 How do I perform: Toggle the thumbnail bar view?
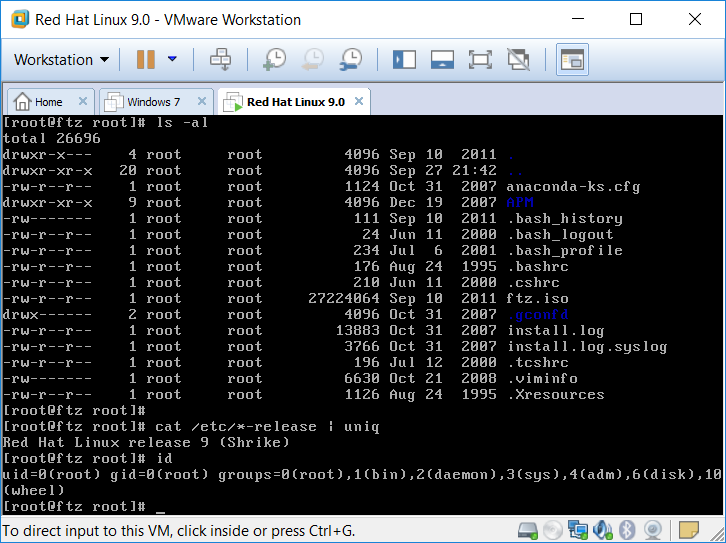coord(442,60)
